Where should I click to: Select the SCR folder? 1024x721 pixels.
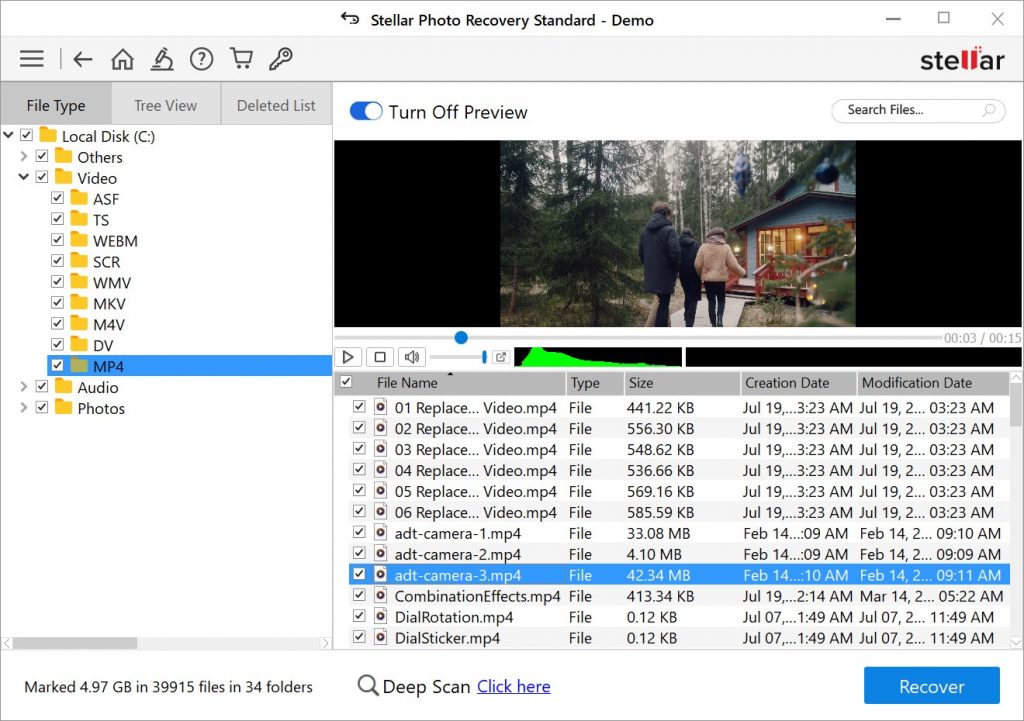106,262
